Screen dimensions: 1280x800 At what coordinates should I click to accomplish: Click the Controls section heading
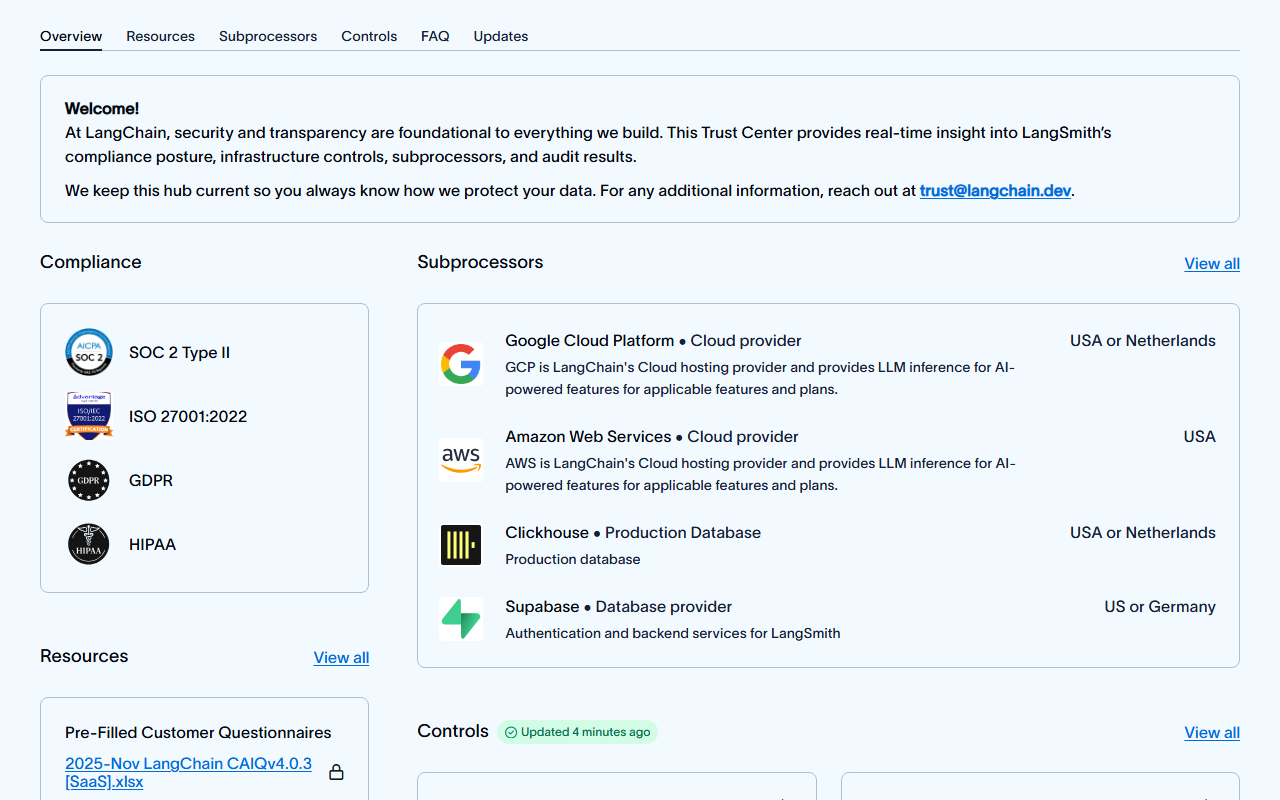[453, 731]
